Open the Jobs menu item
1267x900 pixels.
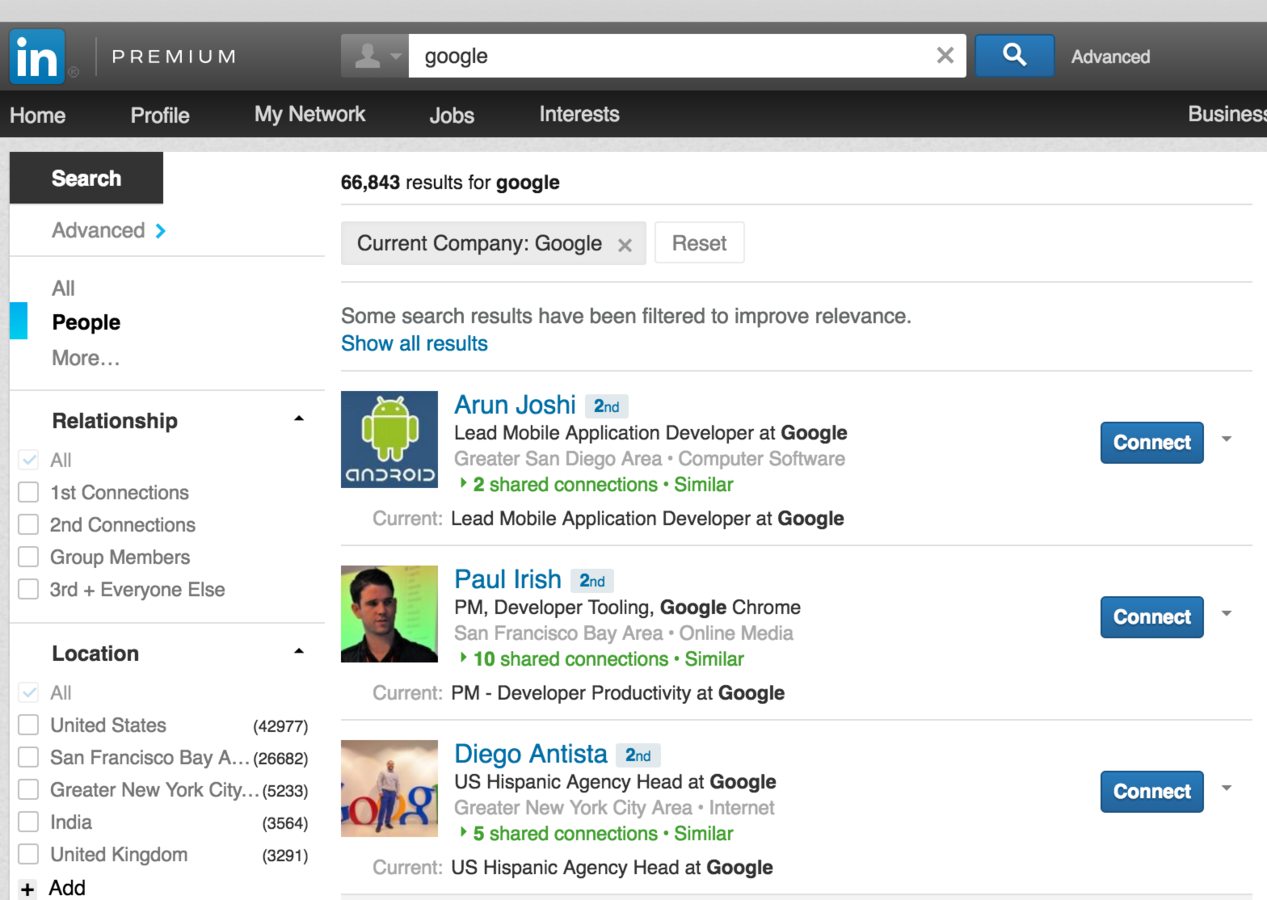pos(452,115)
